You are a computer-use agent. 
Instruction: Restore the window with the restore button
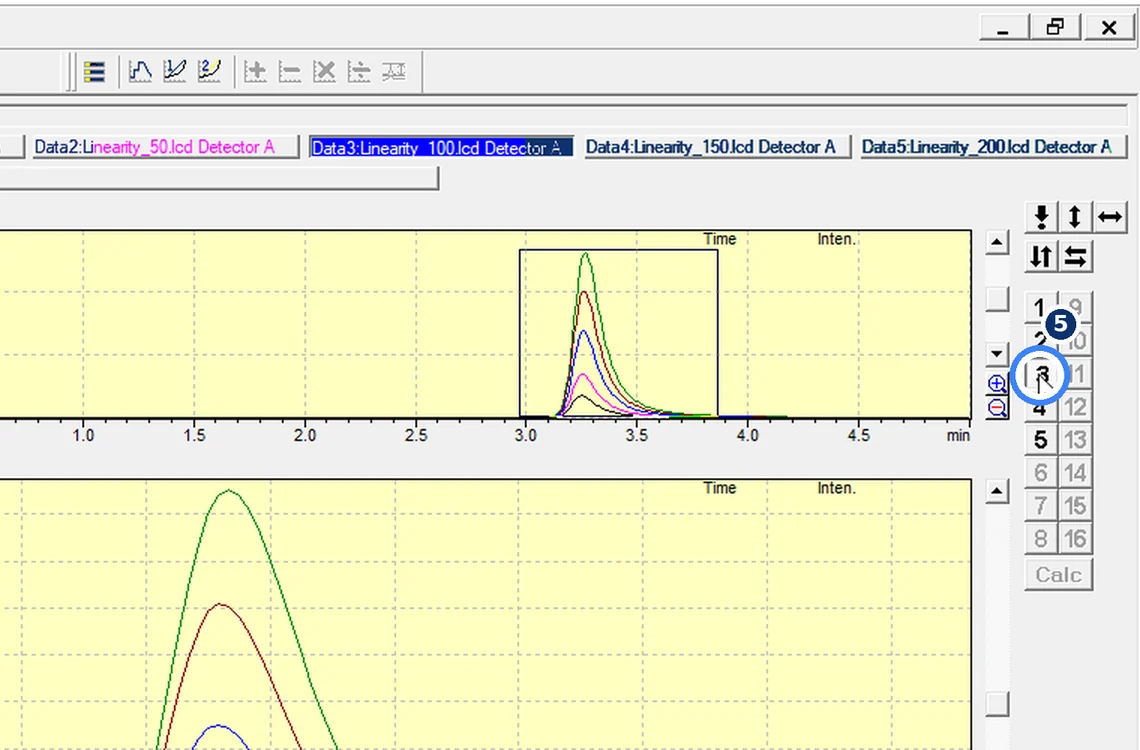point(1056,27)
